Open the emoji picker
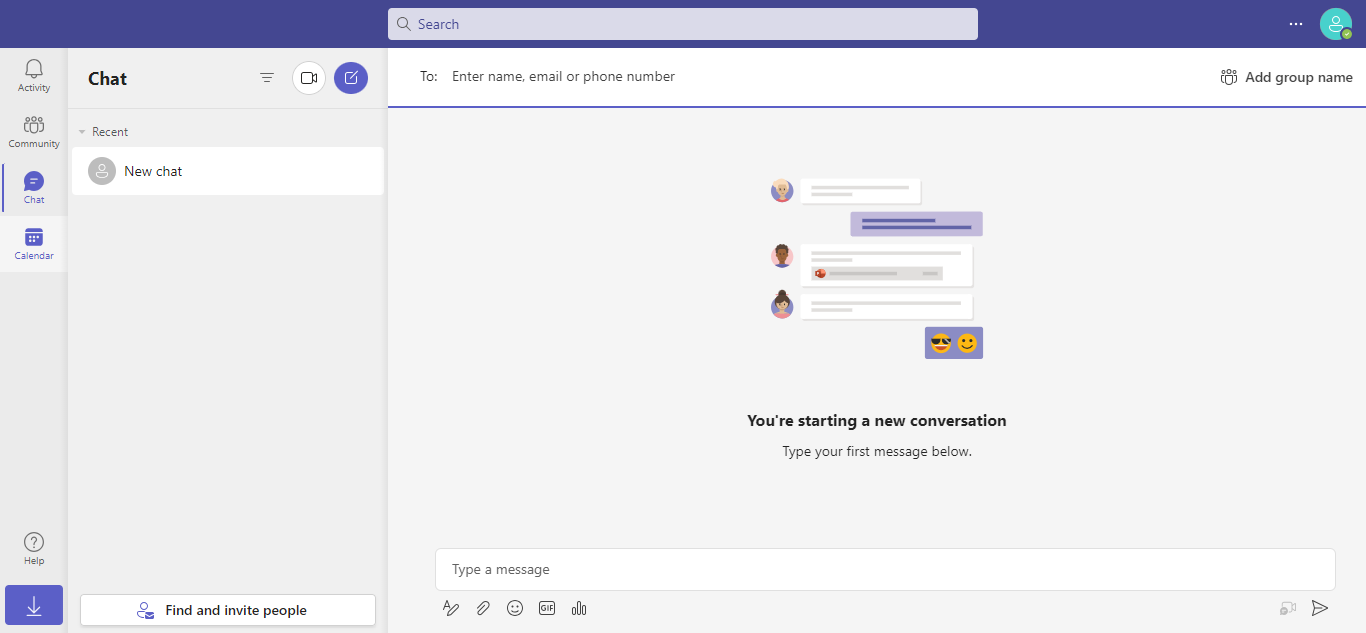The image size is (1366, 633). pyautogui.click(x=515, y=608)
